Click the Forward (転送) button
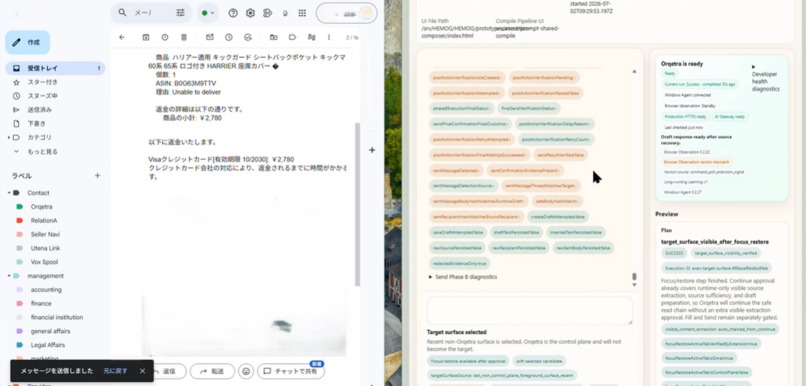This screenshot has height=386, width=806. pos(212,371)
